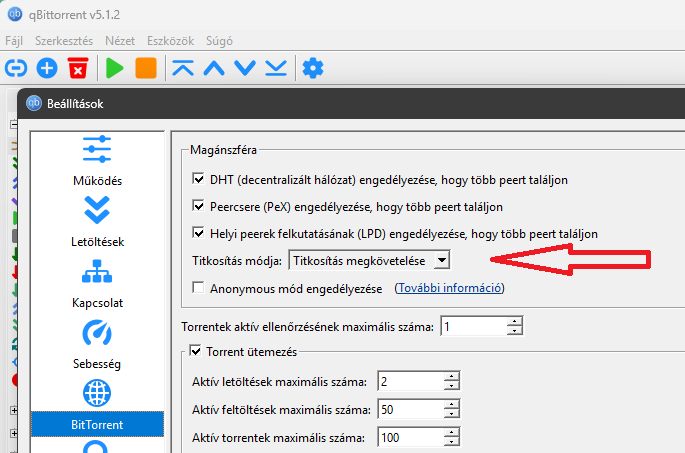Decrease Aktív letöltések maximális száma

tap(452, 386)
